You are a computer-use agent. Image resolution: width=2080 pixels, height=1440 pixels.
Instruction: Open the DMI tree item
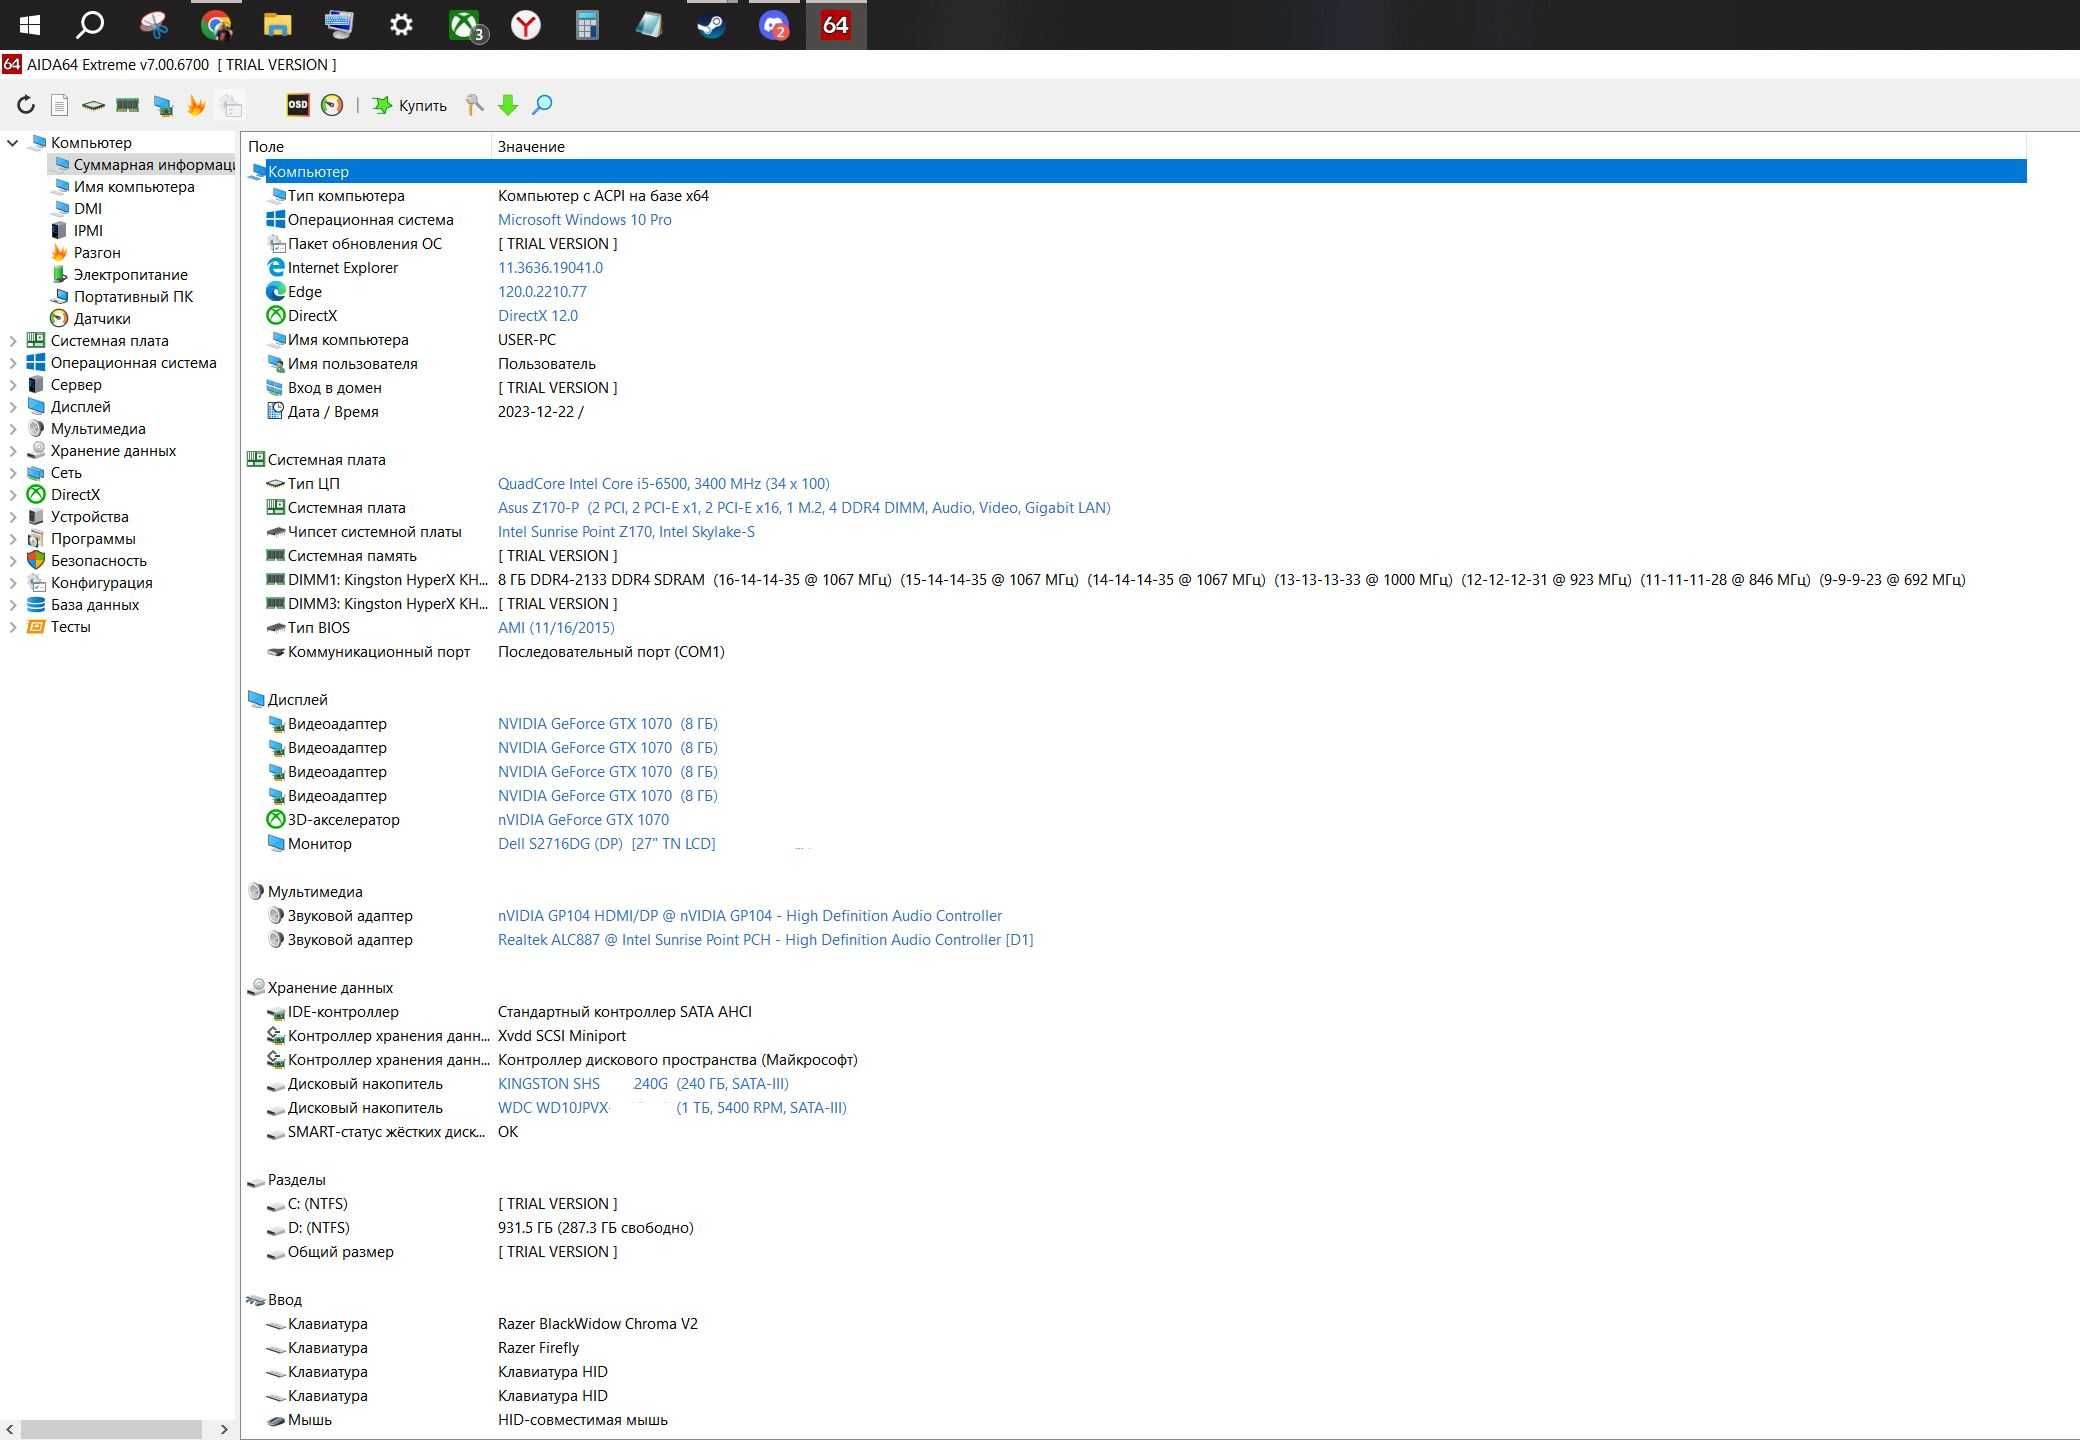88,209
